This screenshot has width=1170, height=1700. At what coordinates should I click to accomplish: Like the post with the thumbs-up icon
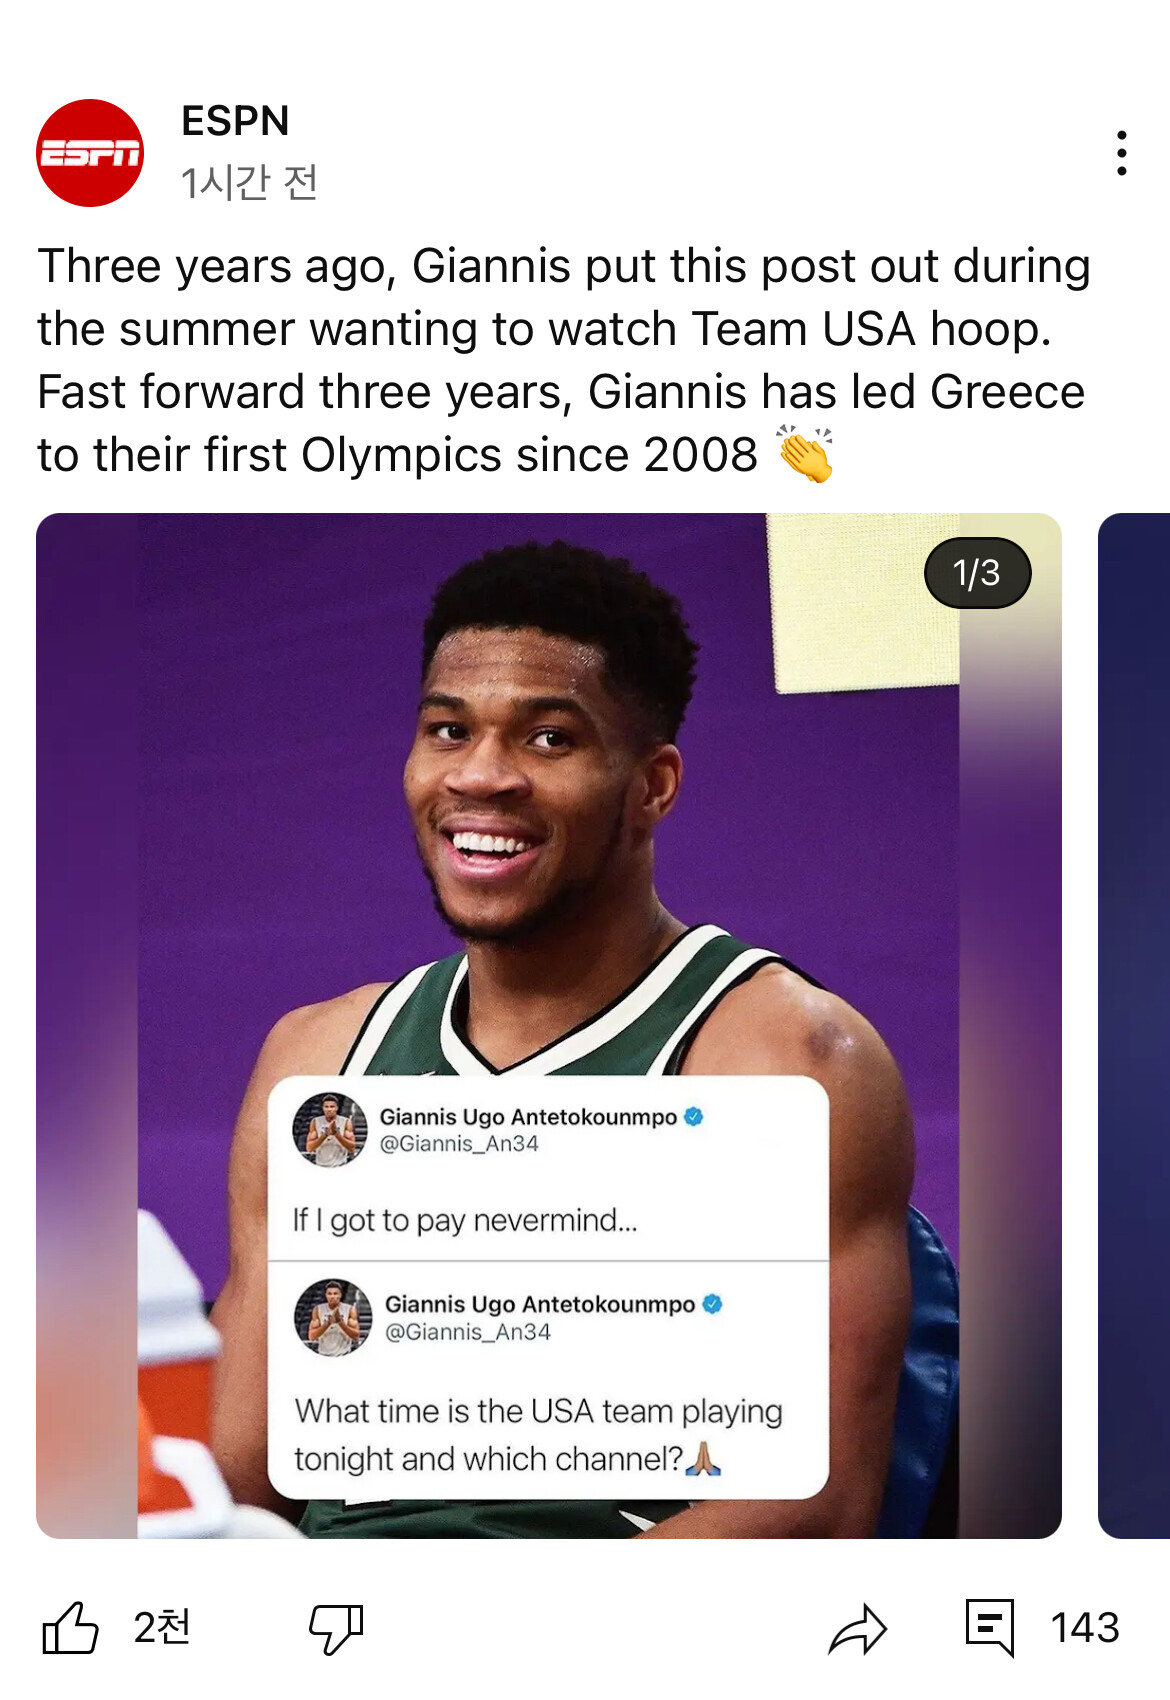point(70,1628)
